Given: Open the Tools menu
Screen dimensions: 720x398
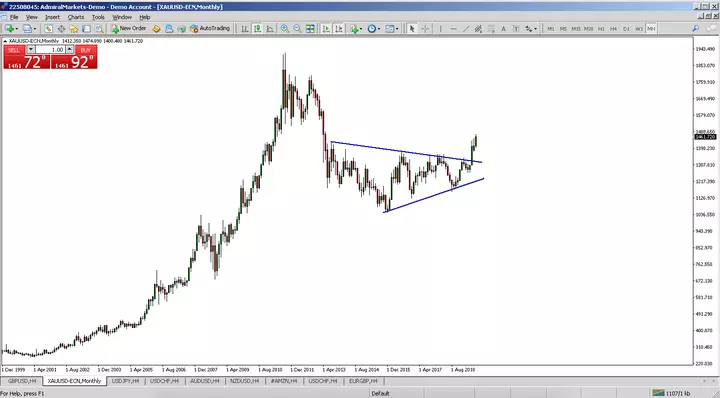Looking at the screenshot, I should coord(98,17).
